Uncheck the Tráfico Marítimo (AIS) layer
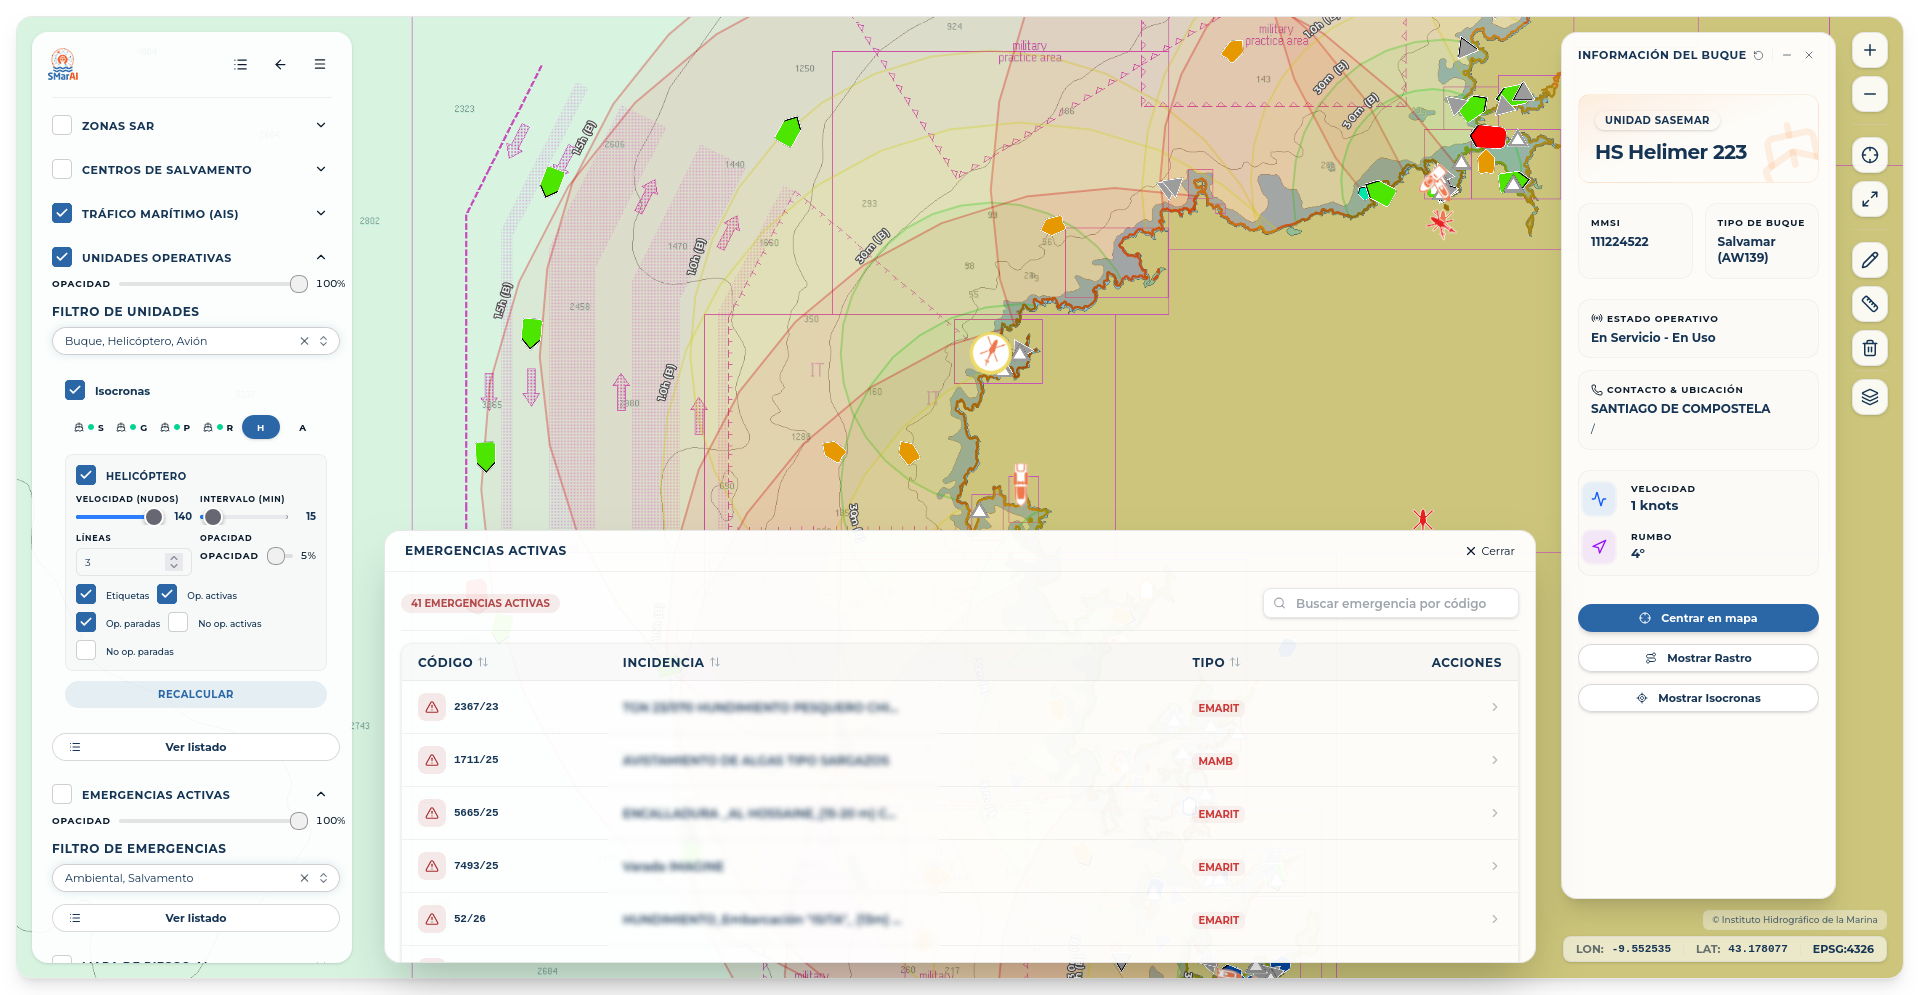The height and width of the screenshot is (995, 1920). pyautogui.click(x=62, y=213)
